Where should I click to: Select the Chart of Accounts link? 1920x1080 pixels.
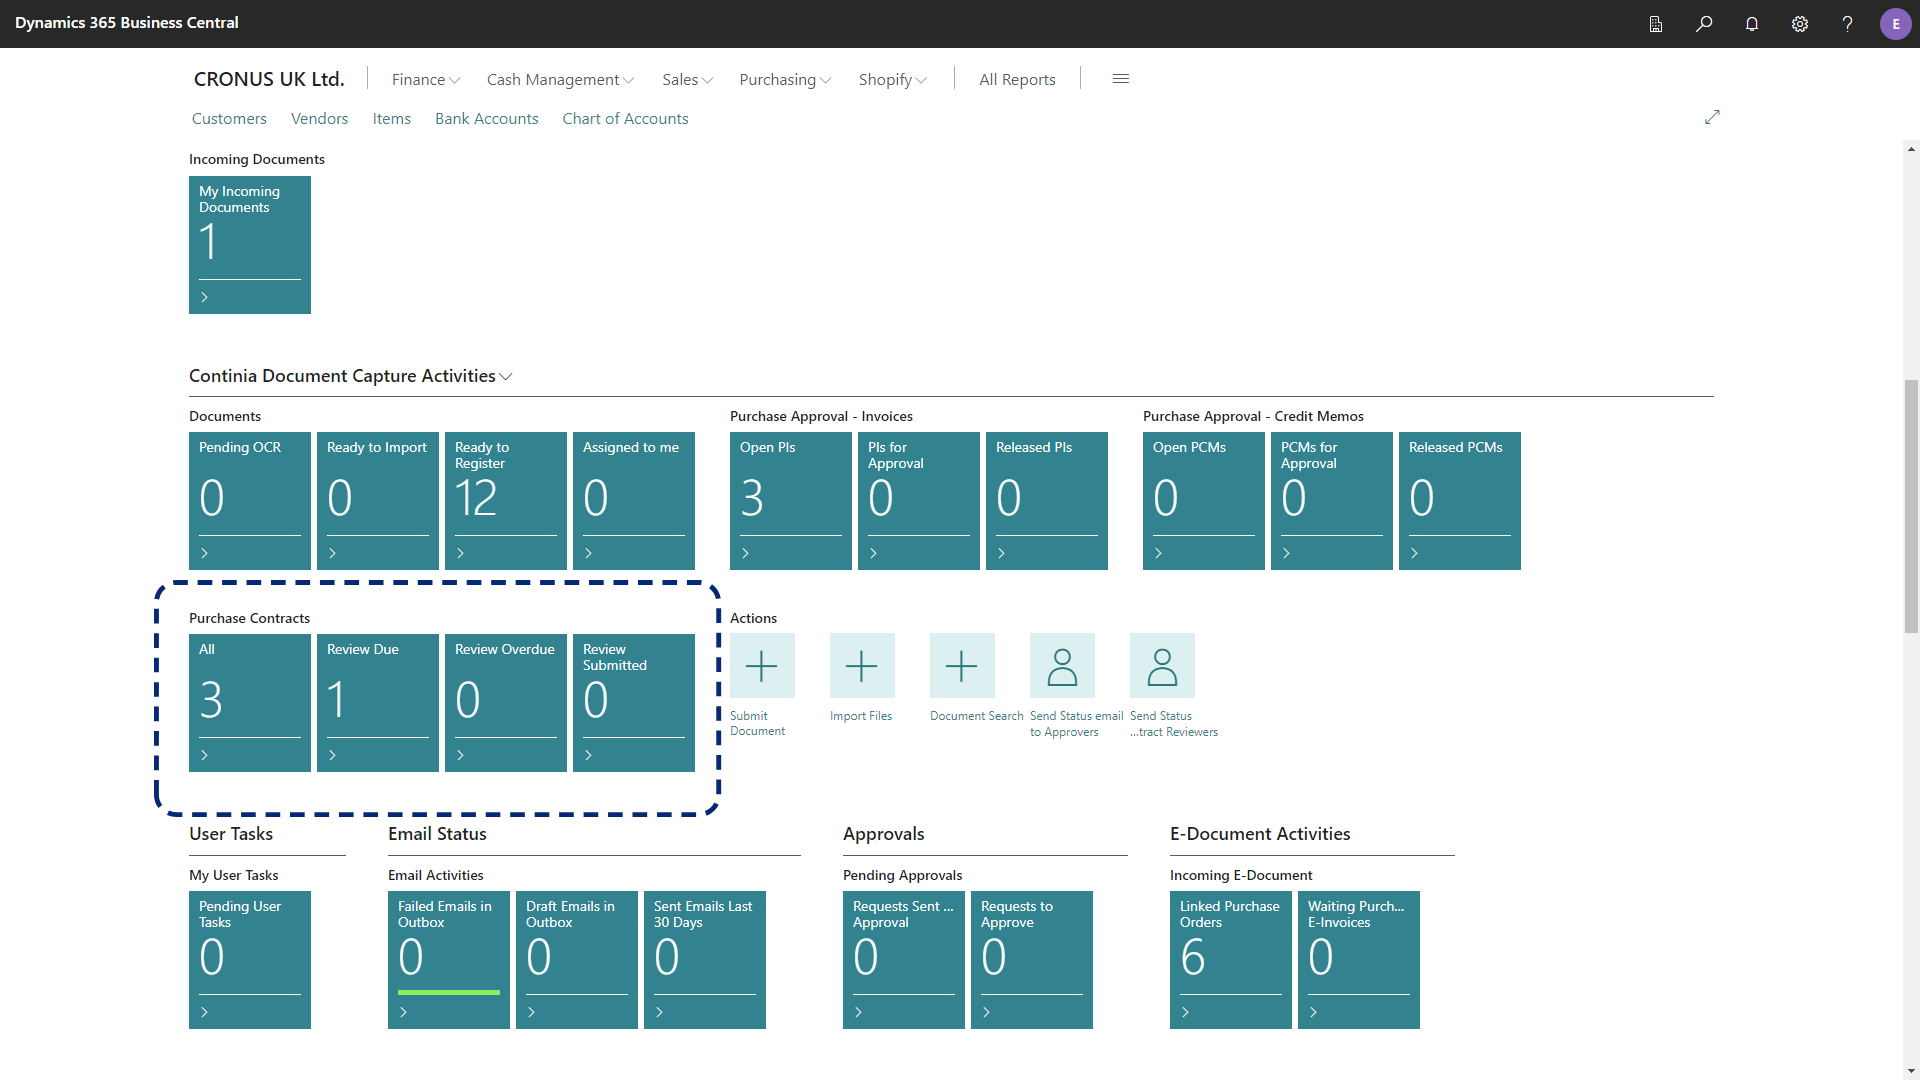tap(625, 117)
